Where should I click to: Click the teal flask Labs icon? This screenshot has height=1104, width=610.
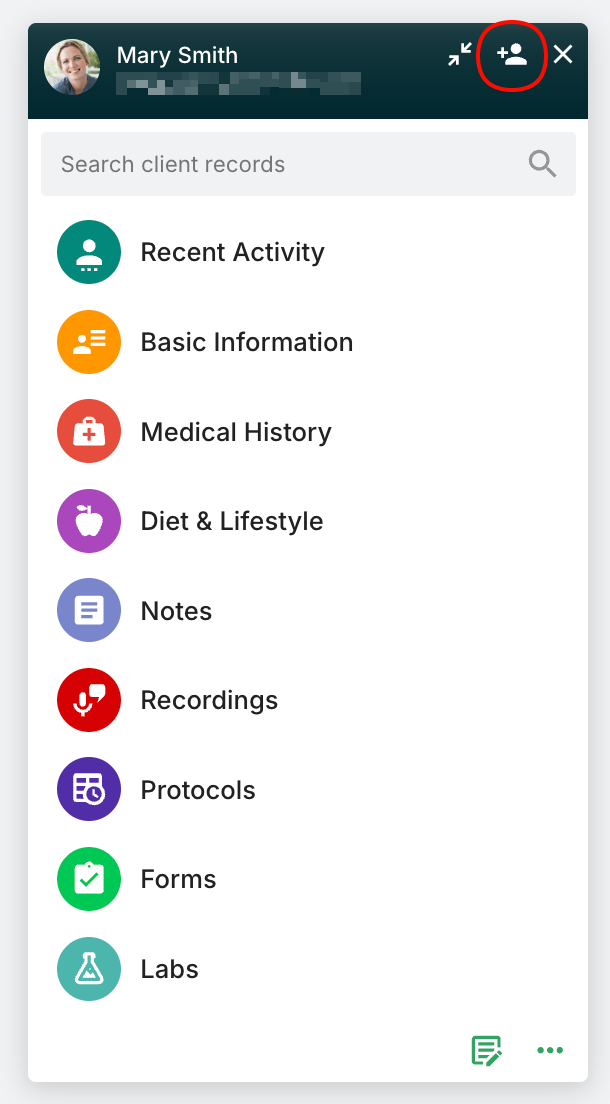point(89,969)
